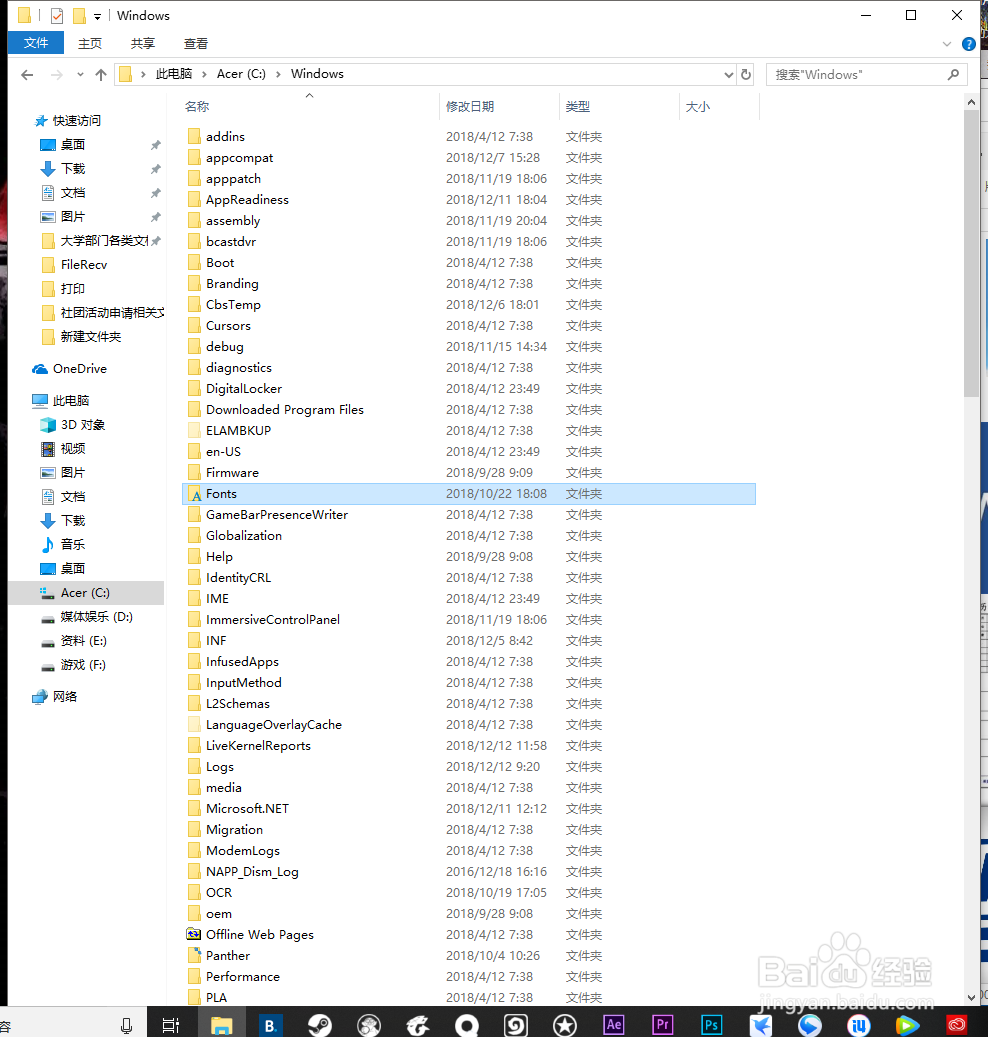The image size is (988, 1037).
Task: Click the Offline Web Pages icon
Action: point(194,934)
